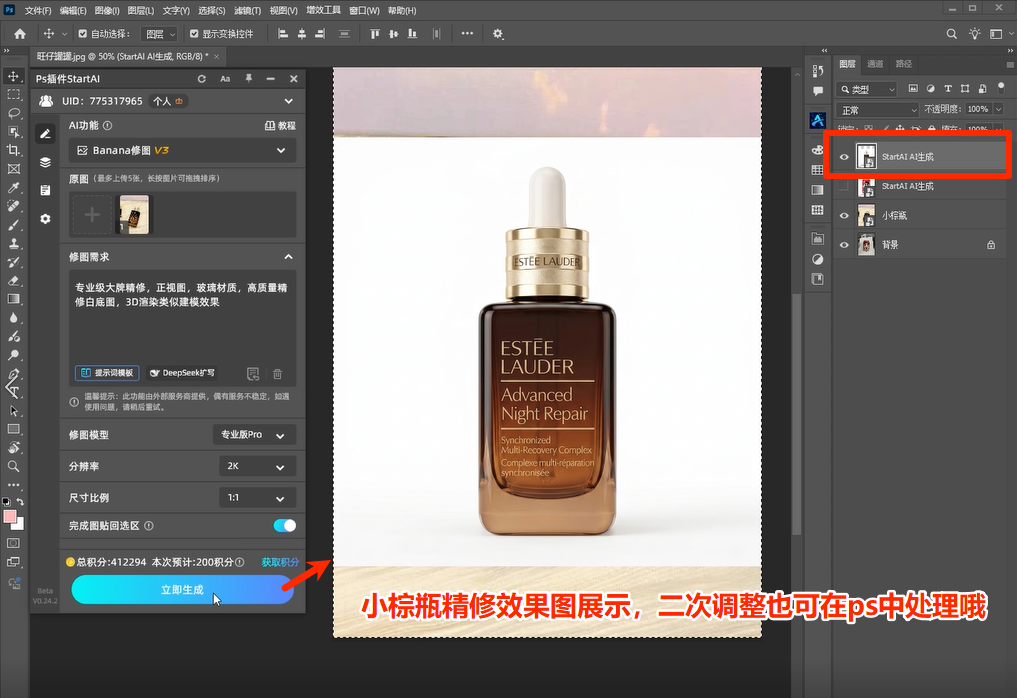Image resolution: width=1017 pixels, height=698 pixels.
Task: Click the three-dots more options in options bar
Action: tap(467, 34)
